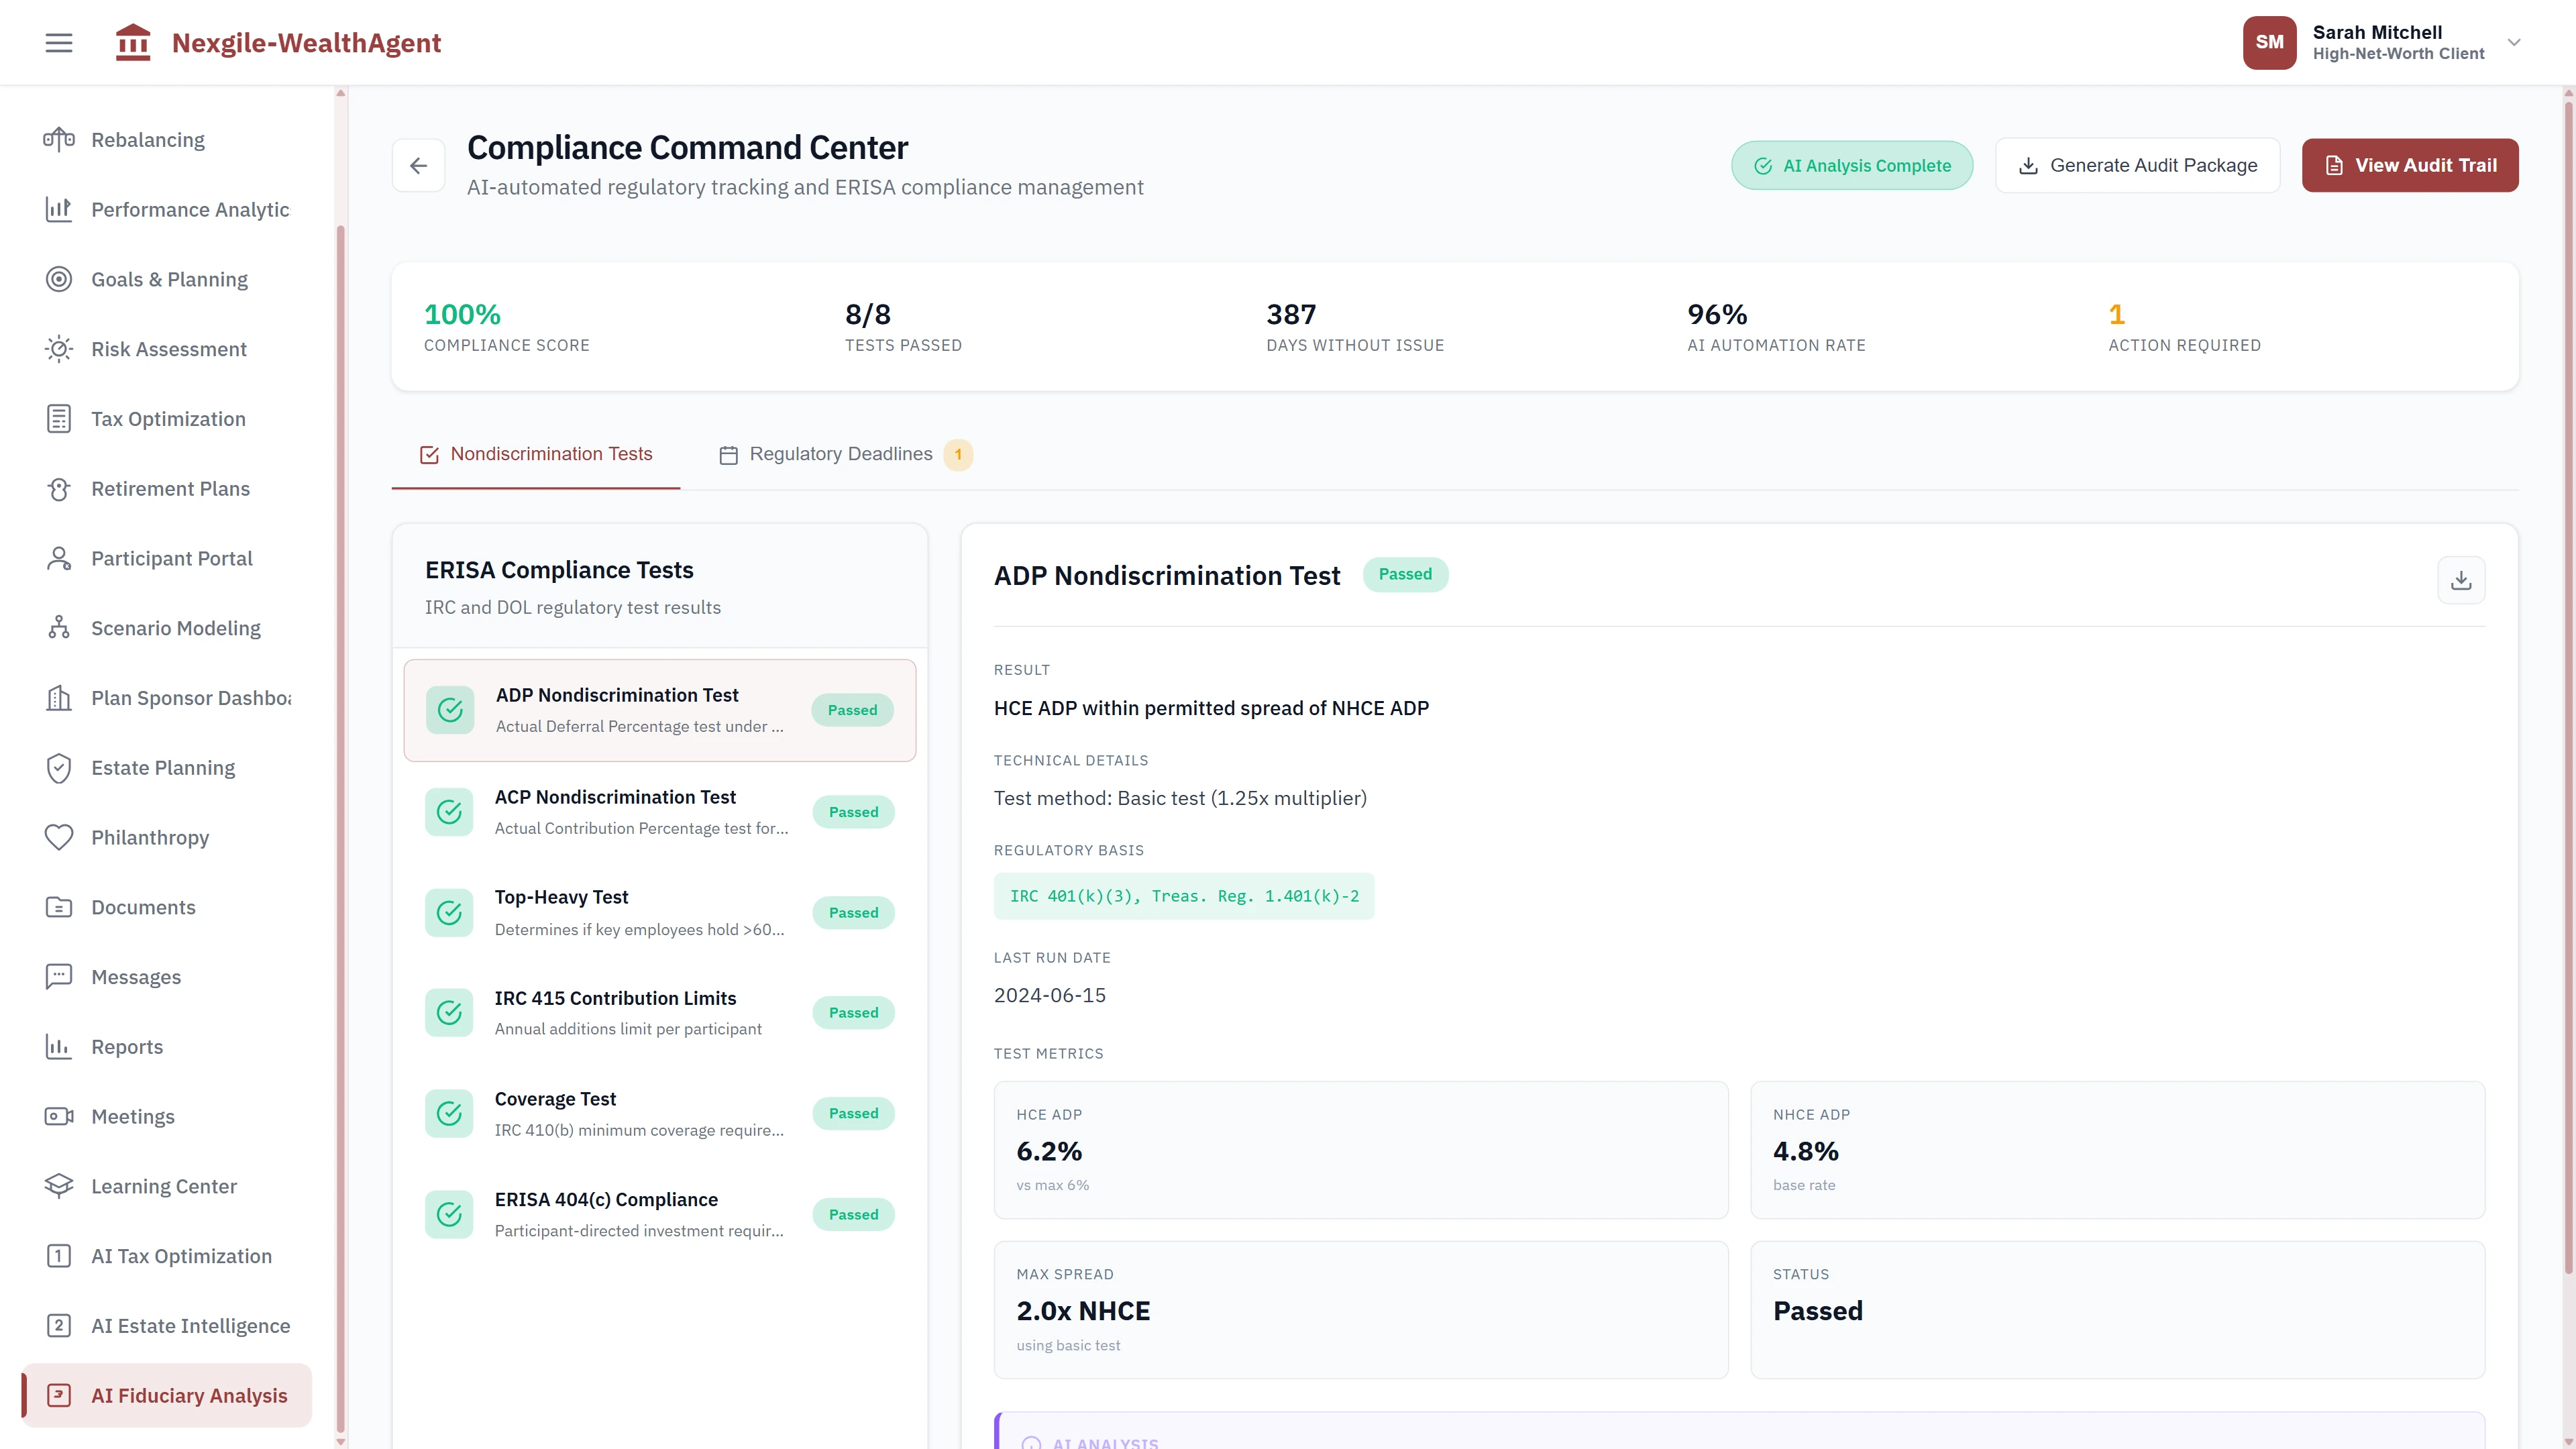Expand the Sarah Mitchell profile dropdown

[x=2514, y=42]
